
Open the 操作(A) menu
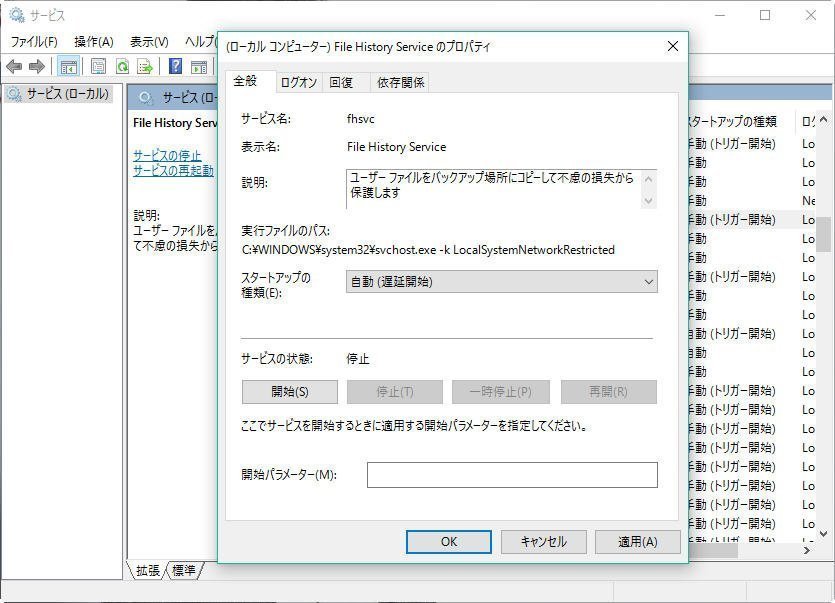point(94,42)
